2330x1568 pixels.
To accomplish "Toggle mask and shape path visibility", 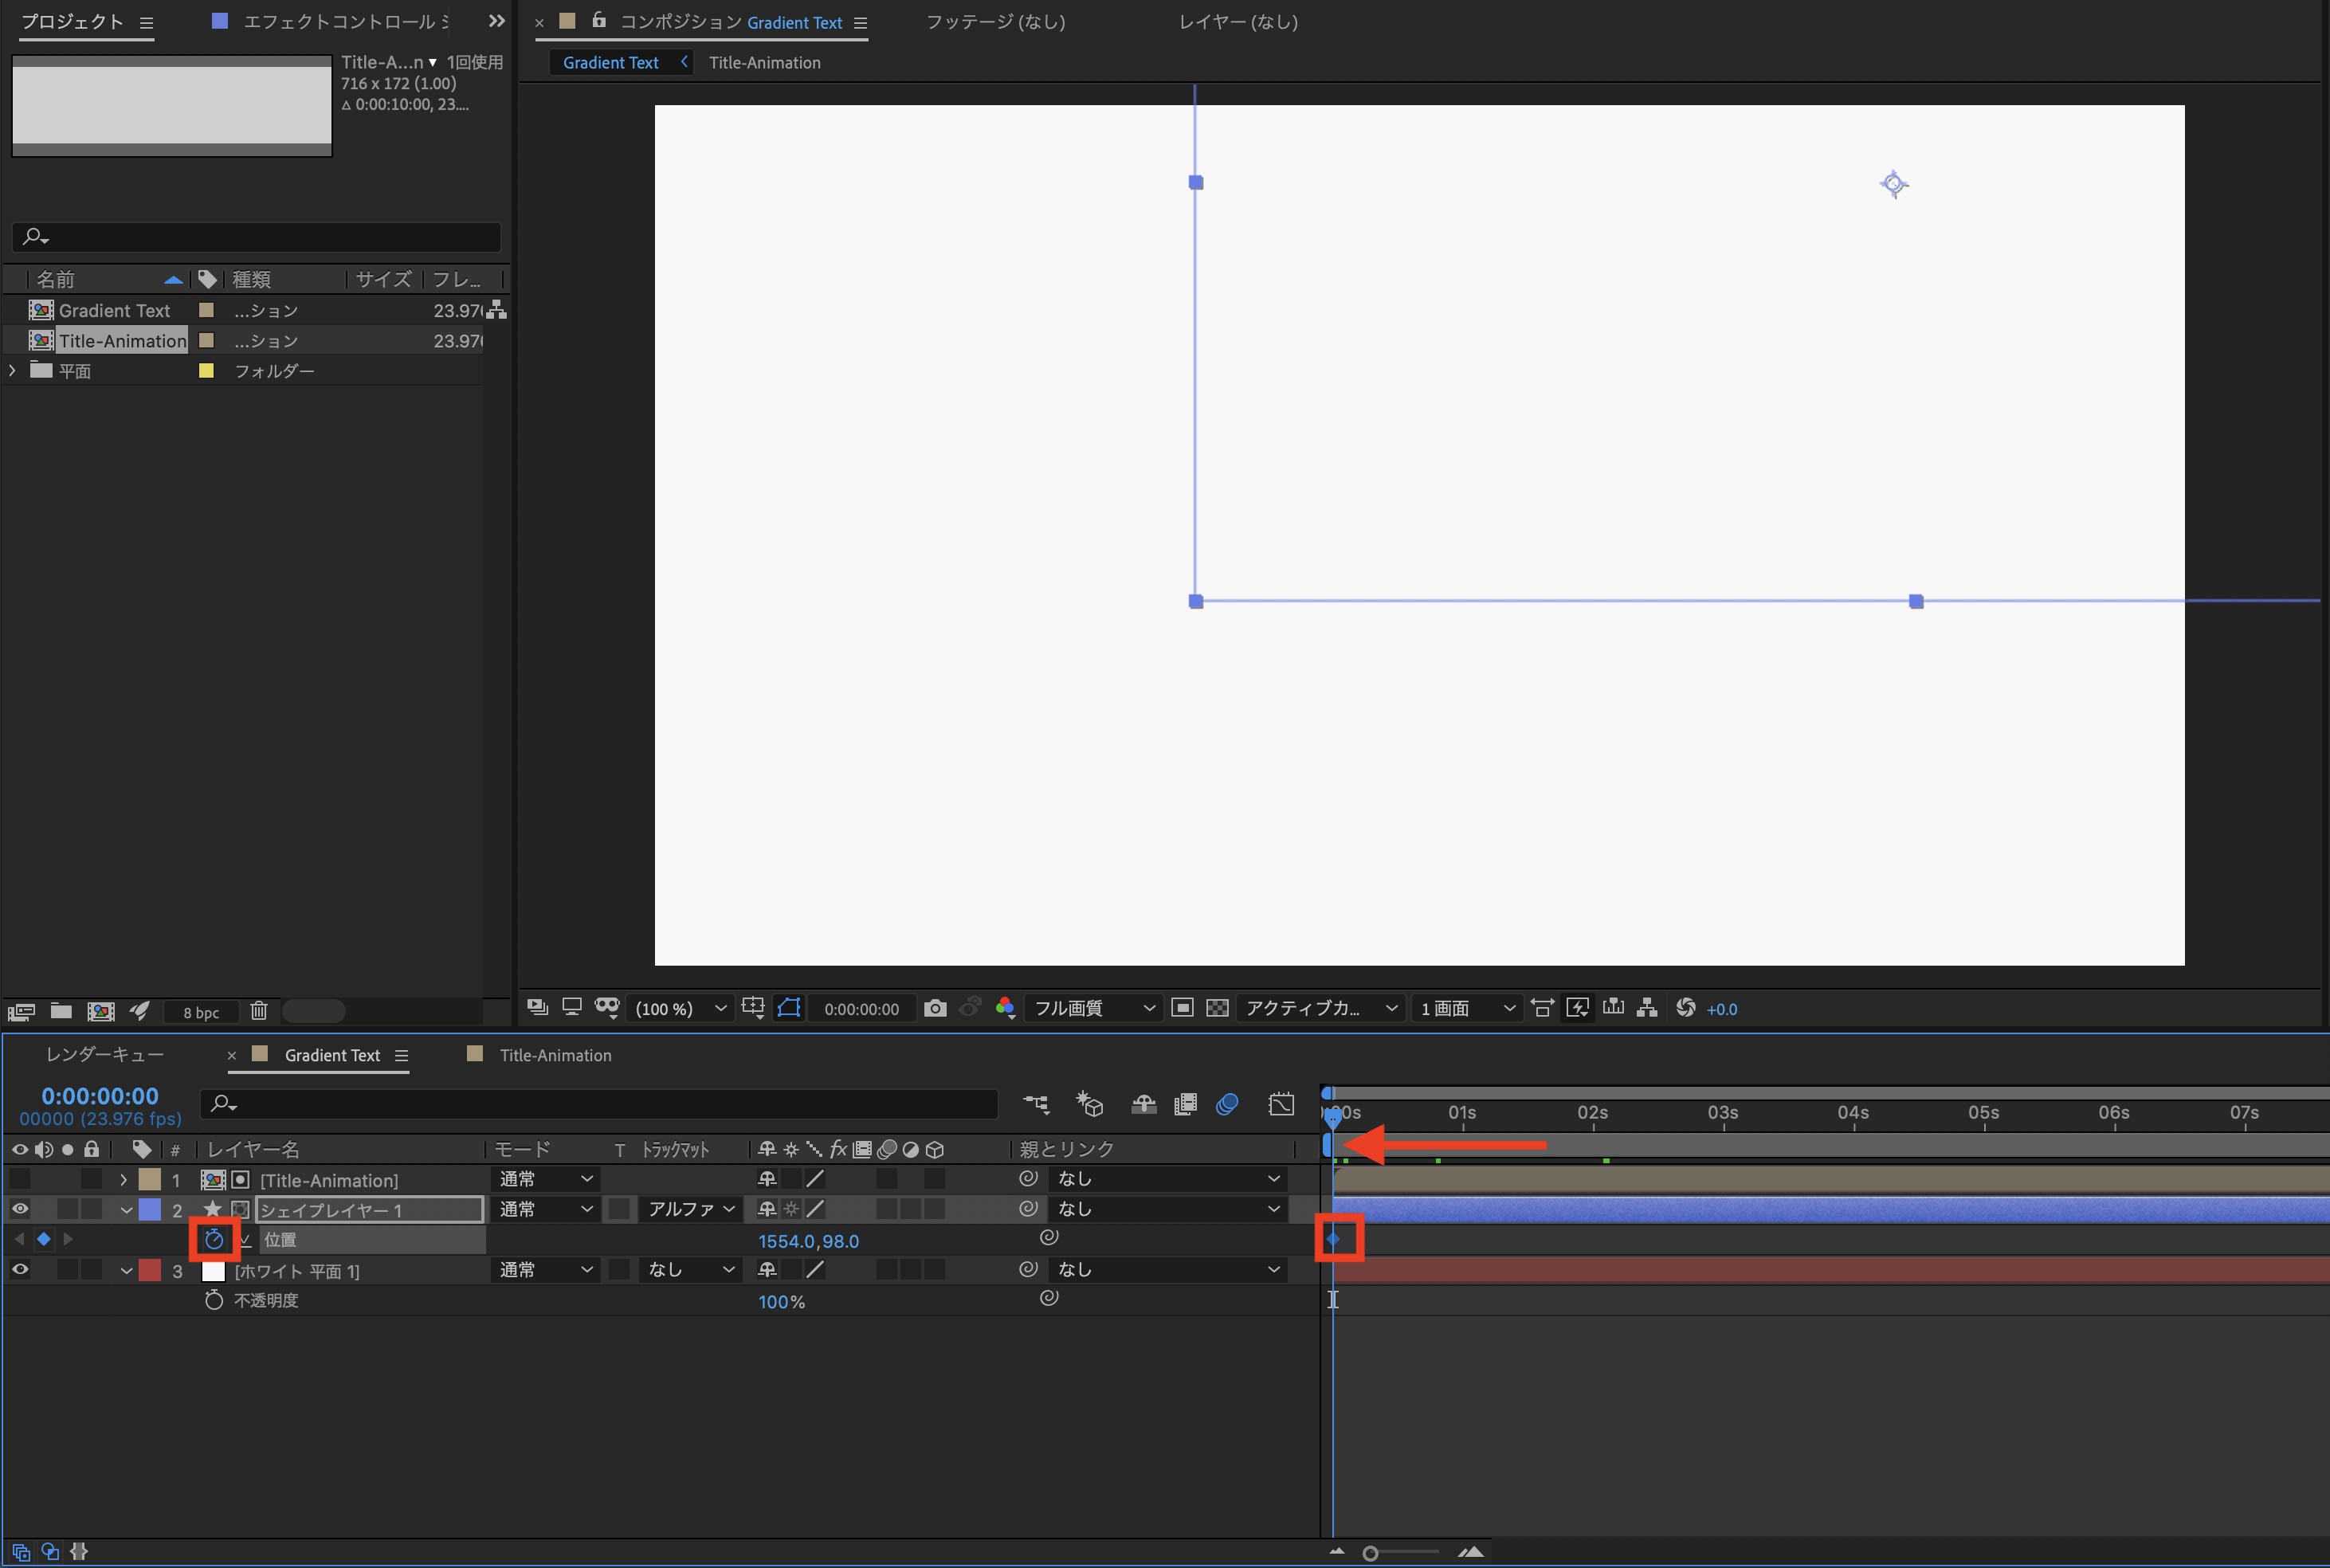I will coord(789,1008).
